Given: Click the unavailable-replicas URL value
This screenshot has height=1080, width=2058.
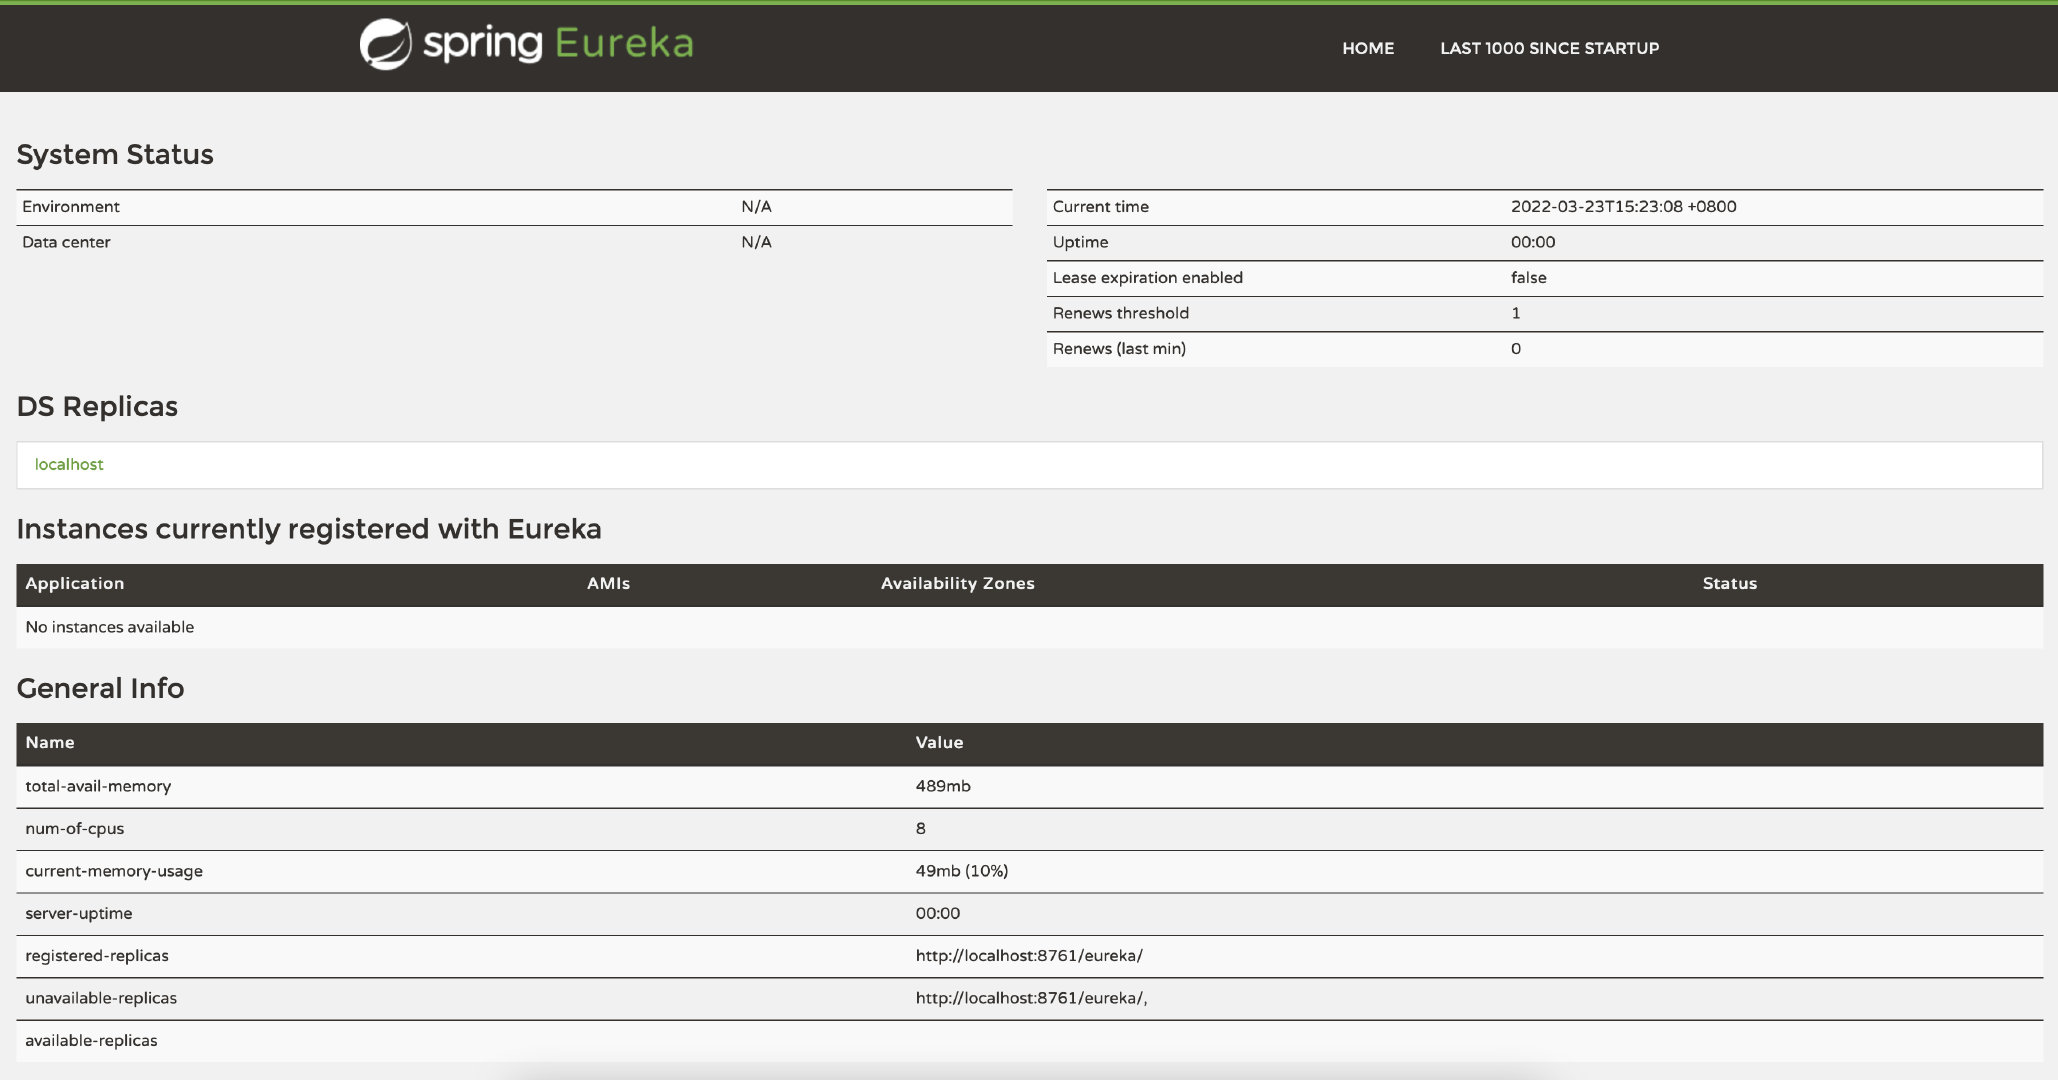Looking at the screenshot, I should point(1030,998).
